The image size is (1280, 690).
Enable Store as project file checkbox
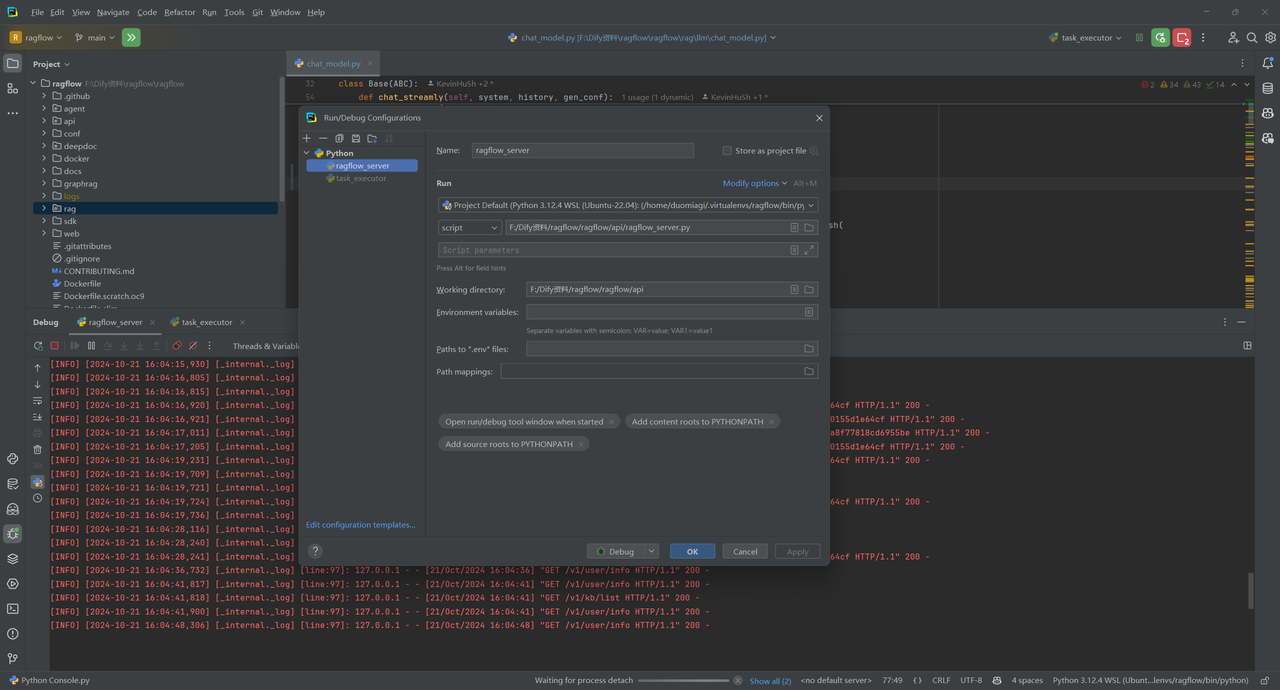727,151
